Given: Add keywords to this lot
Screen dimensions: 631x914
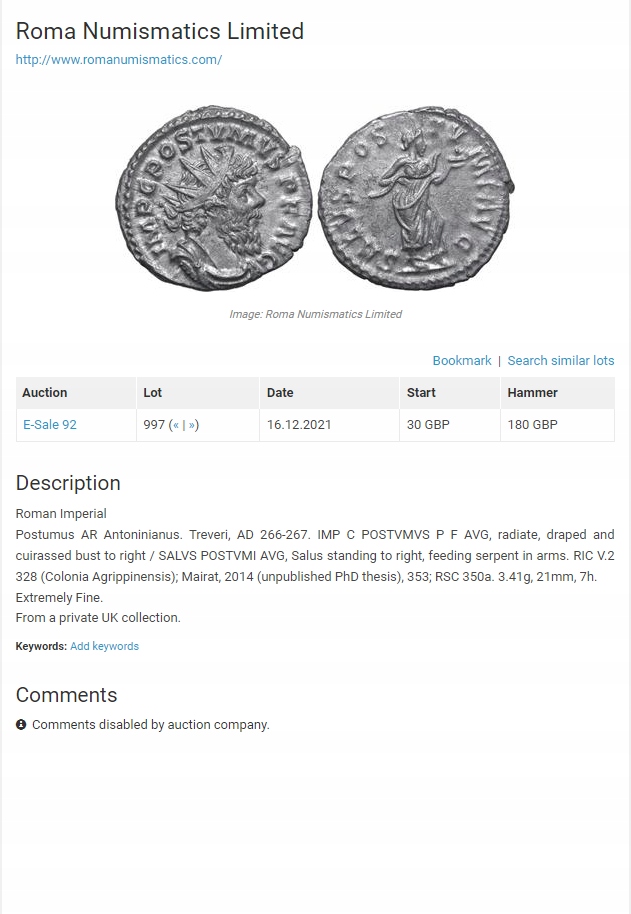Looking at the screenshot, I should [104, 646].
